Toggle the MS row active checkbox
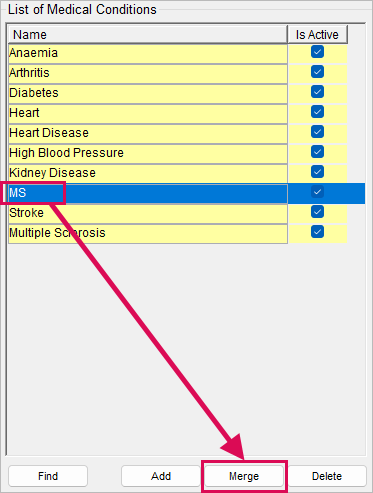This screenshot has height=493, width=373. tap(317, 192)
